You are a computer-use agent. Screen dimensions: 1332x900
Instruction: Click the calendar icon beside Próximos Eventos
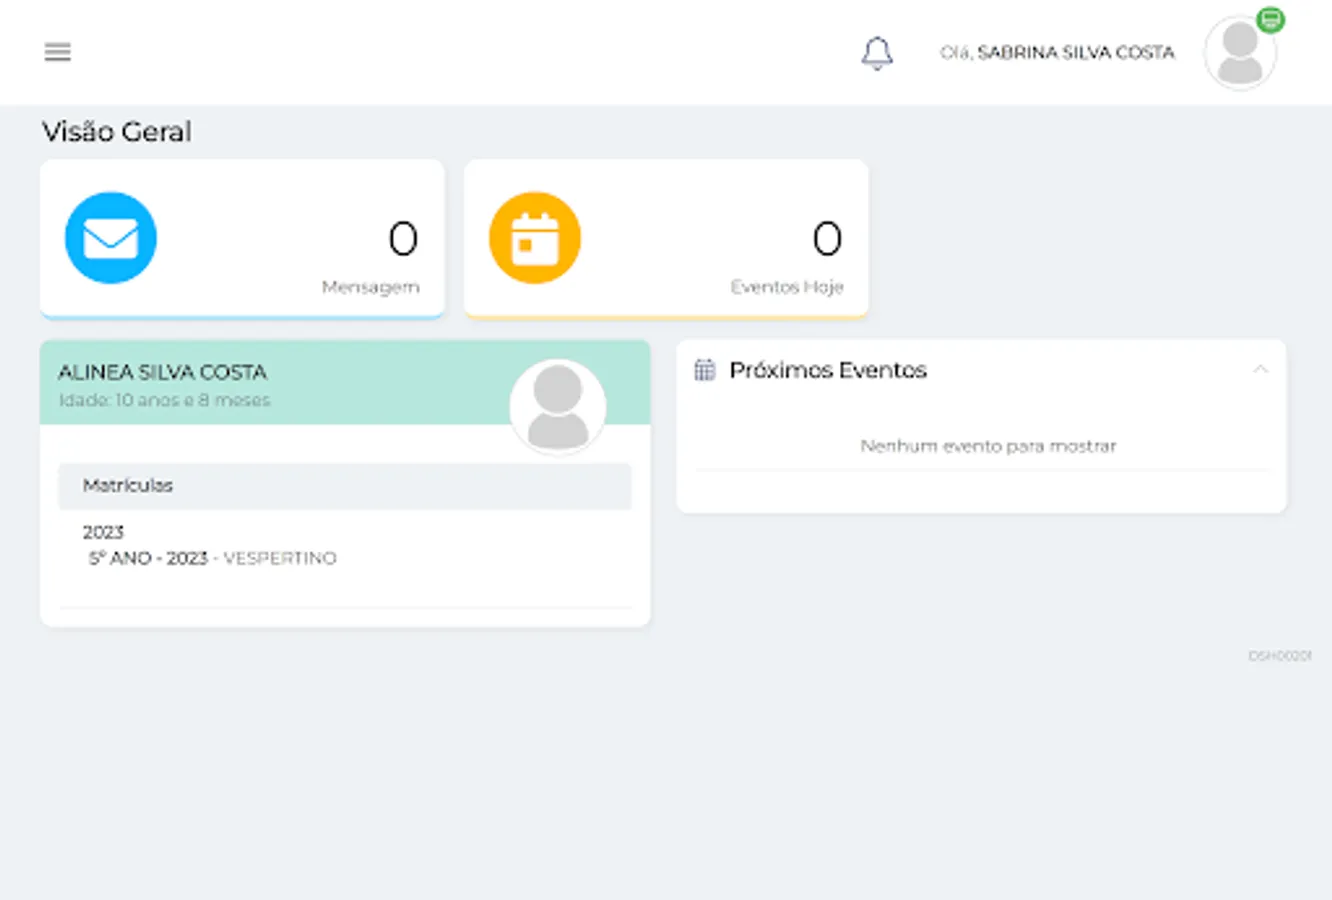(705, 370)
